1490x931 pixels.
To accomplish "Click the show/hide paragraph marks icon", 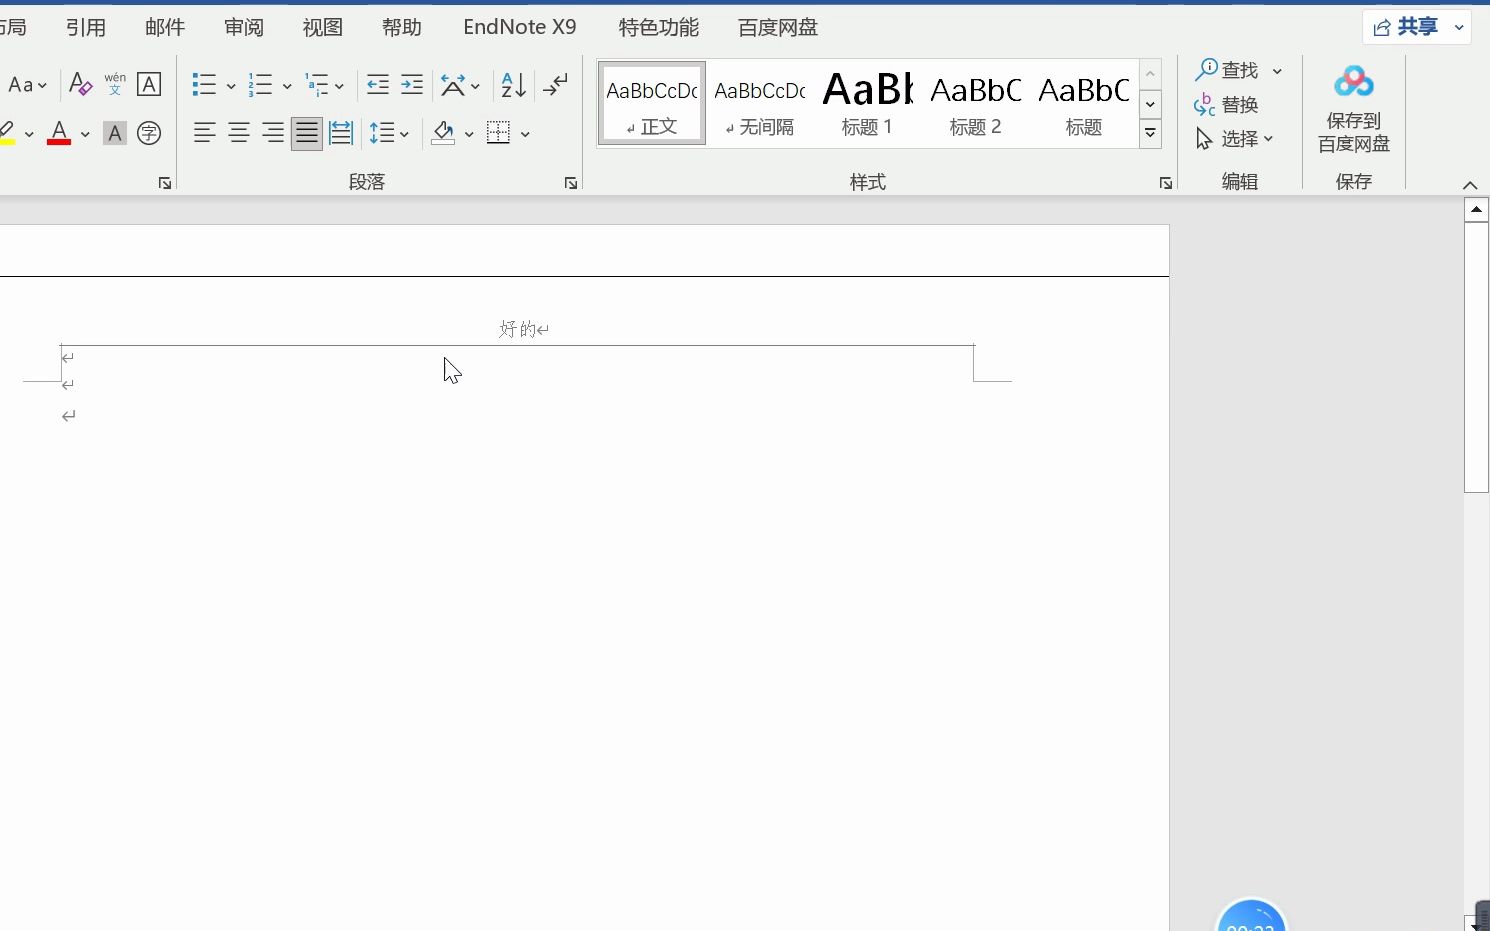I will pos(555,85).
